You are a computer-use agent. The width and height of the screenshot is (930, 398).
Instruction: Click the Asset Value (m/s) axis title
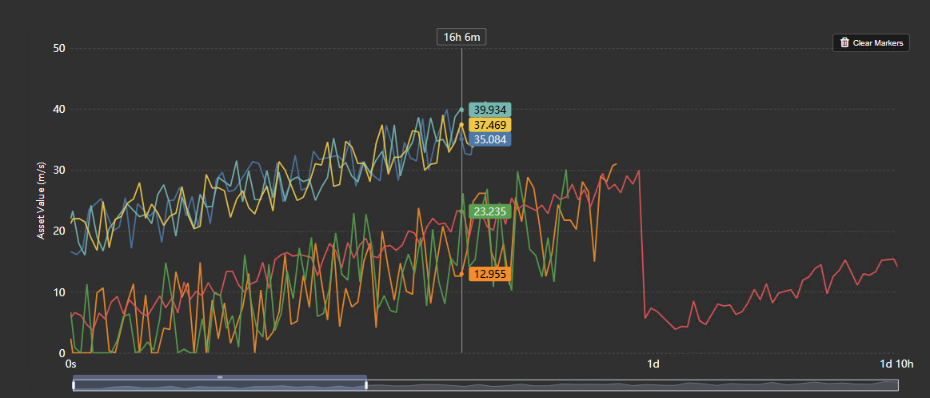coord(42,201)
